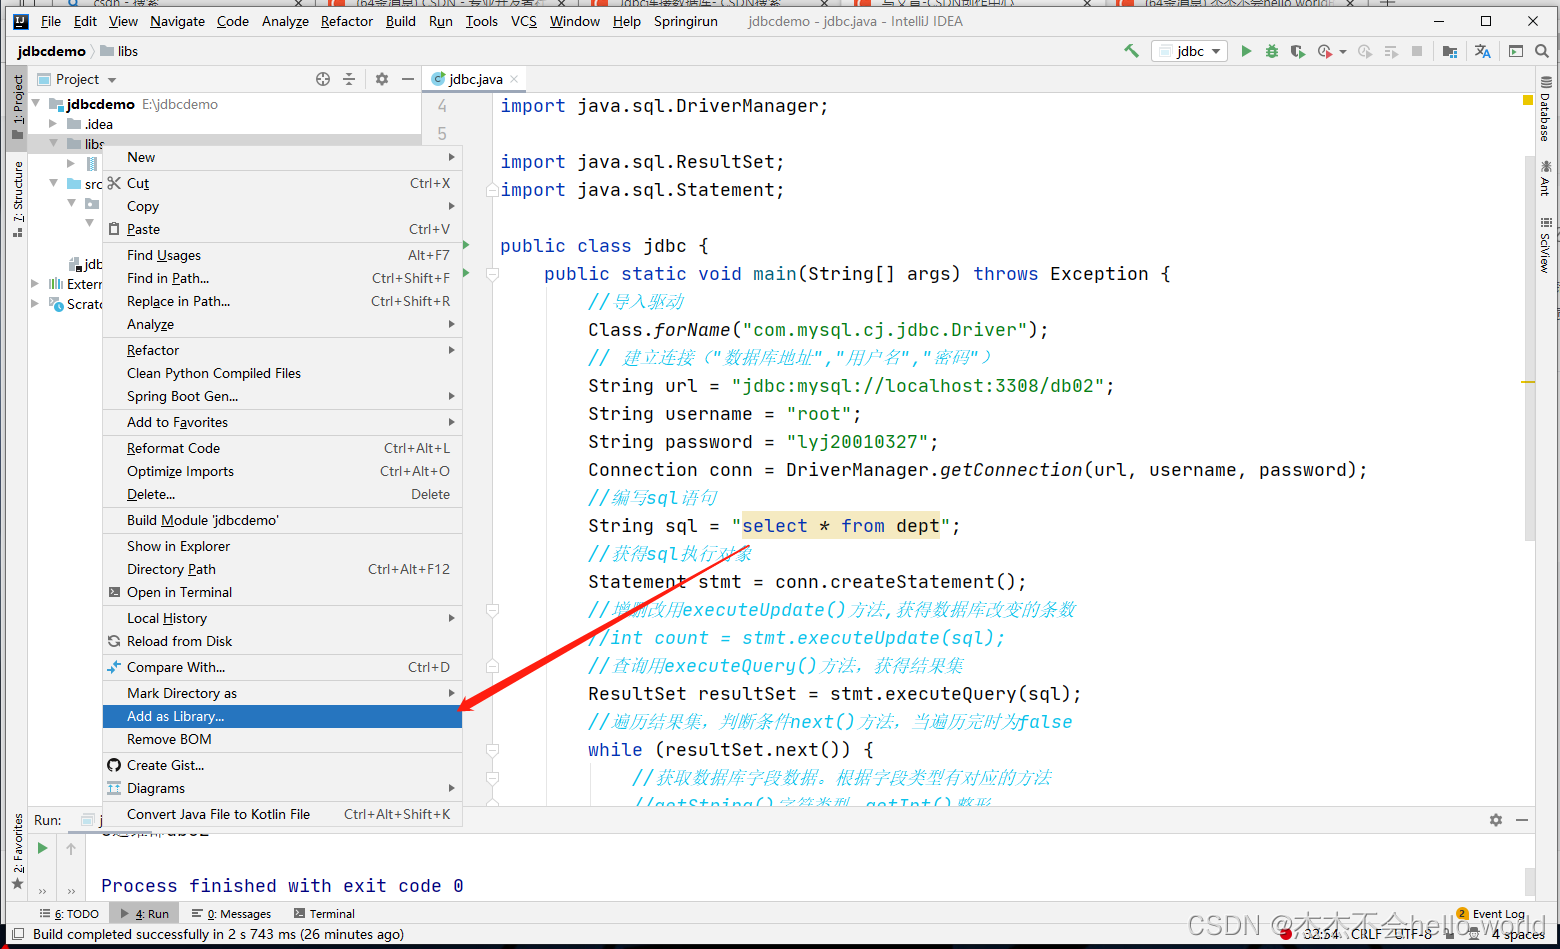Screen dimensions: 1560x949
Task: Open the Ant tool window
Action: tap(1546, 178)
